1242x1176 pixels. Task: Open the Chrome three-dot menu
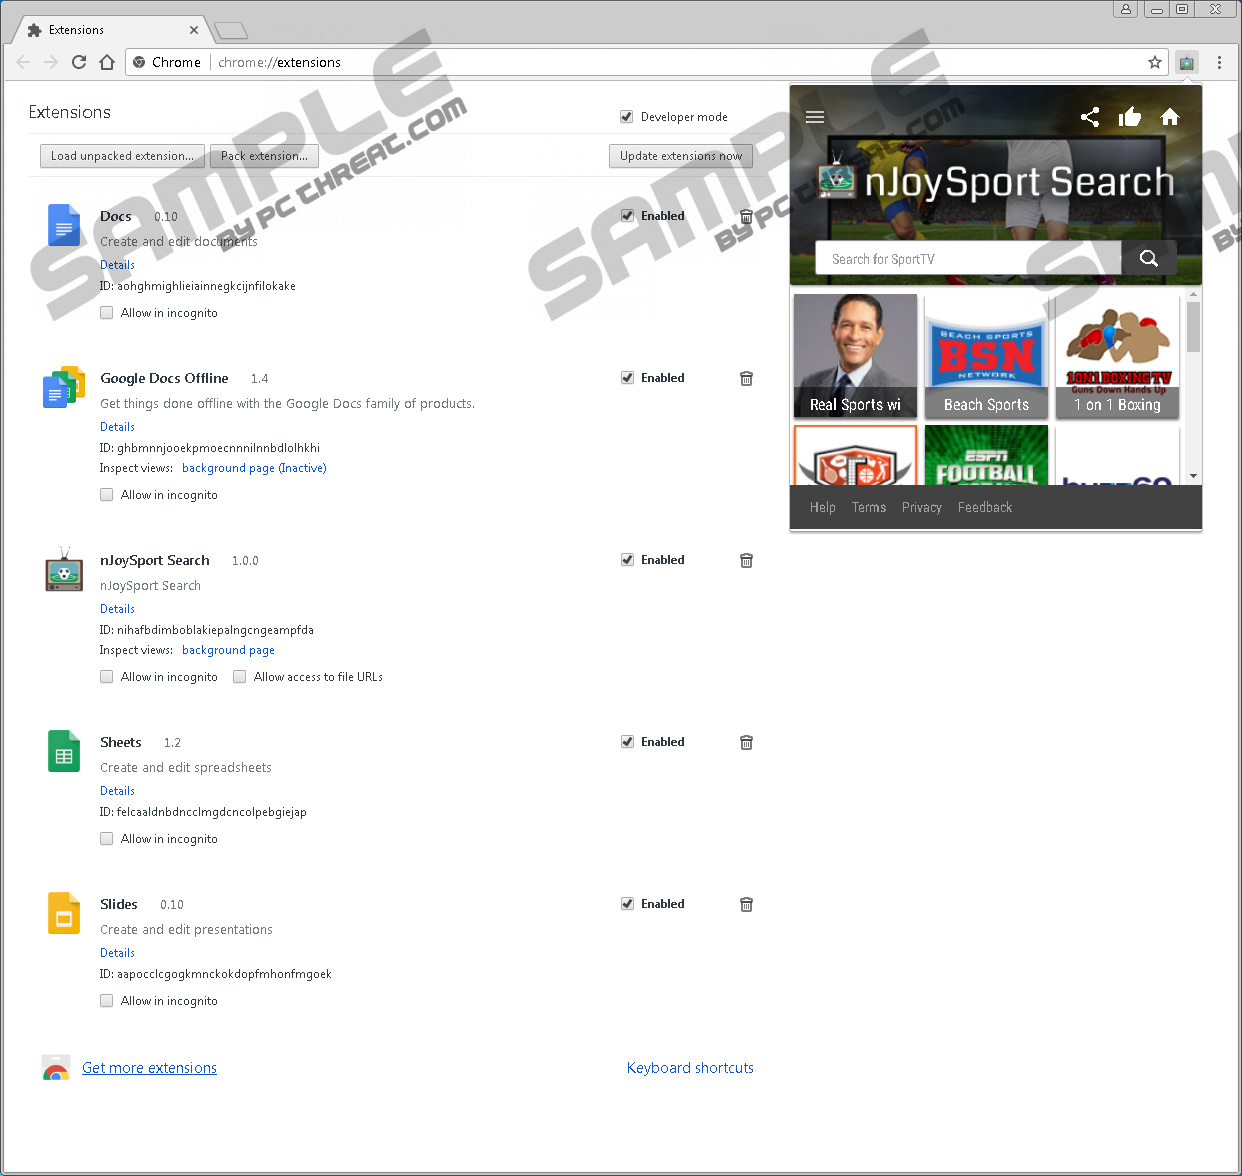(x=1219, y=62)
